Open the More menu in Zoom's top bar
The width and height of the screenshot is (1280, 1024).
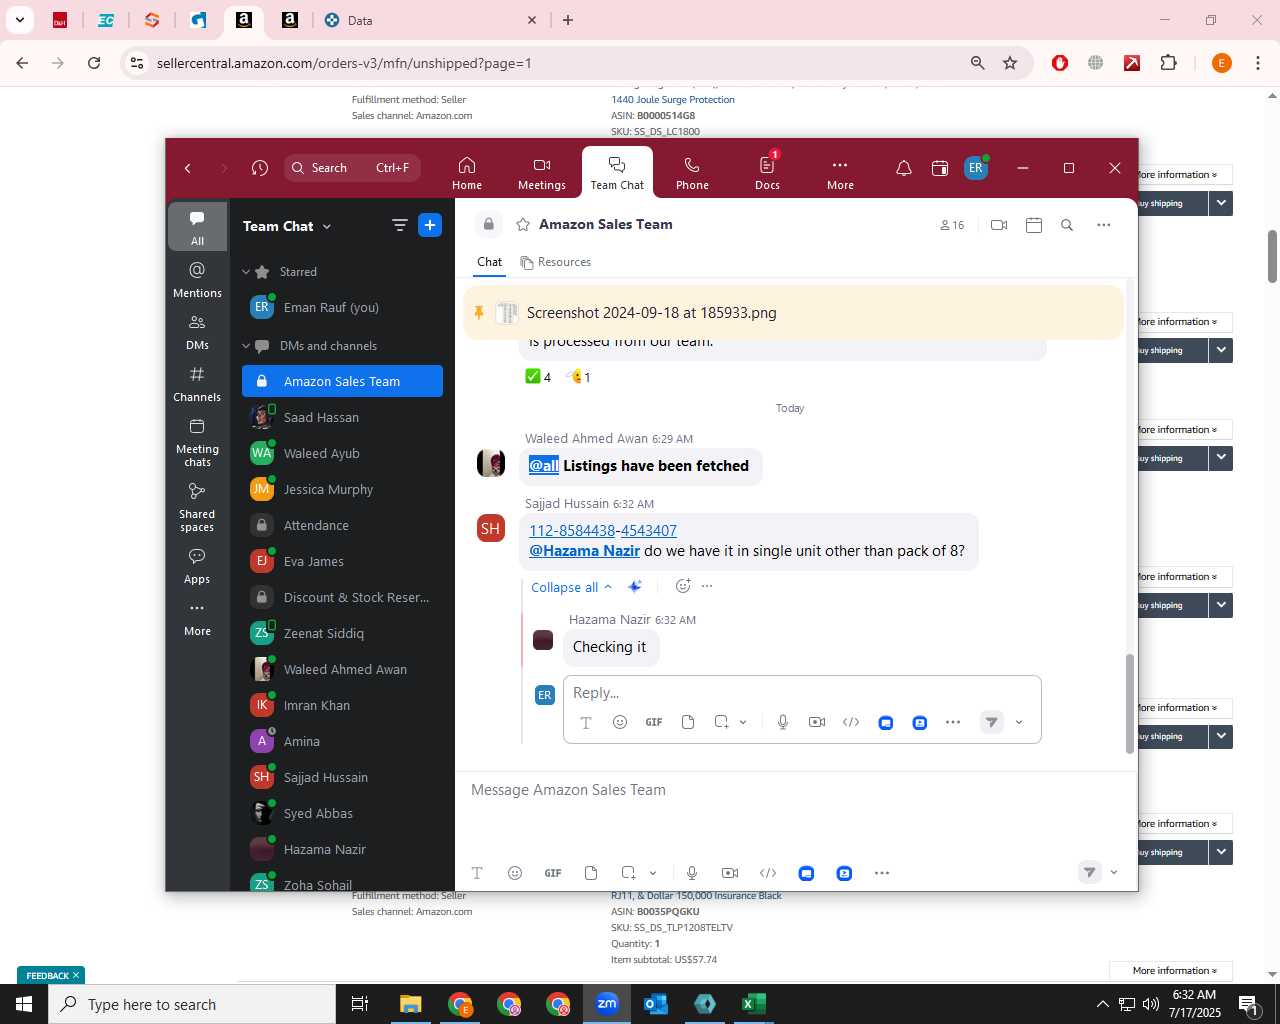pos(840,173)
